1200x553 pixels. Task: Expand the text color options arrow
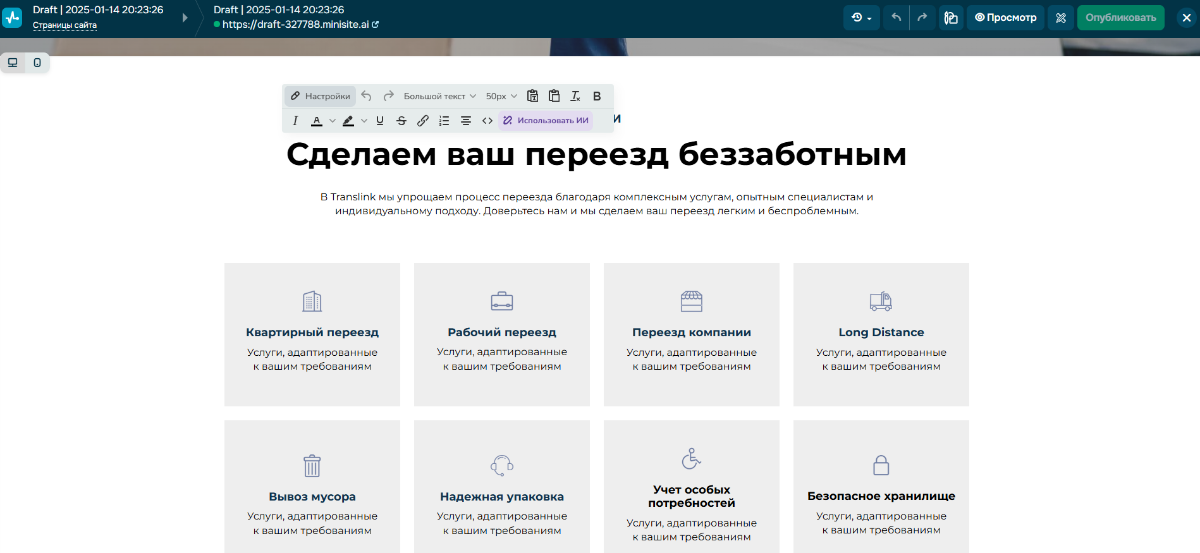tap(332, 121)
